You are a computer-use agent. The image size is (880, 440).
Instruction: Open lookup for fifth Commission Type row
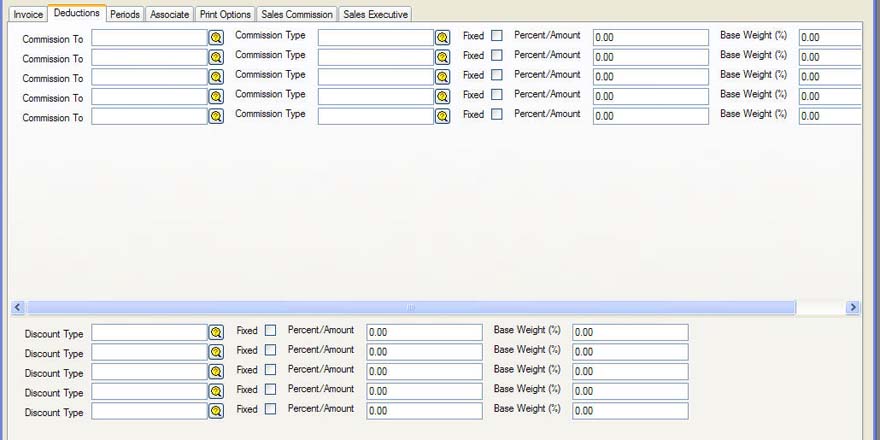point(442,116)
